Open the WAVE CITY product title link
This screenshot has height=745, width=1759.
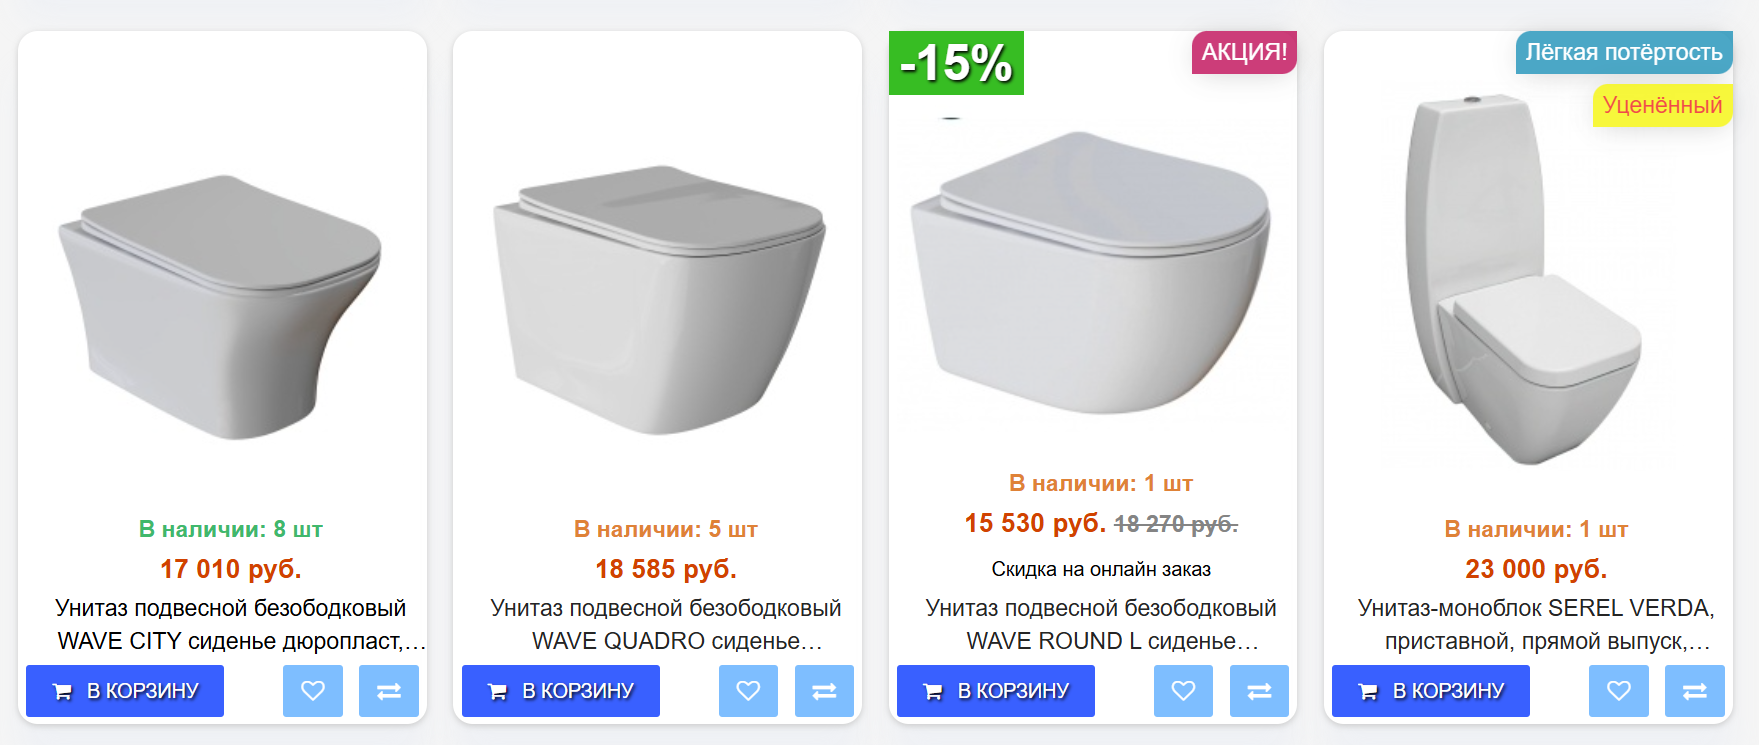coord(231,624)
